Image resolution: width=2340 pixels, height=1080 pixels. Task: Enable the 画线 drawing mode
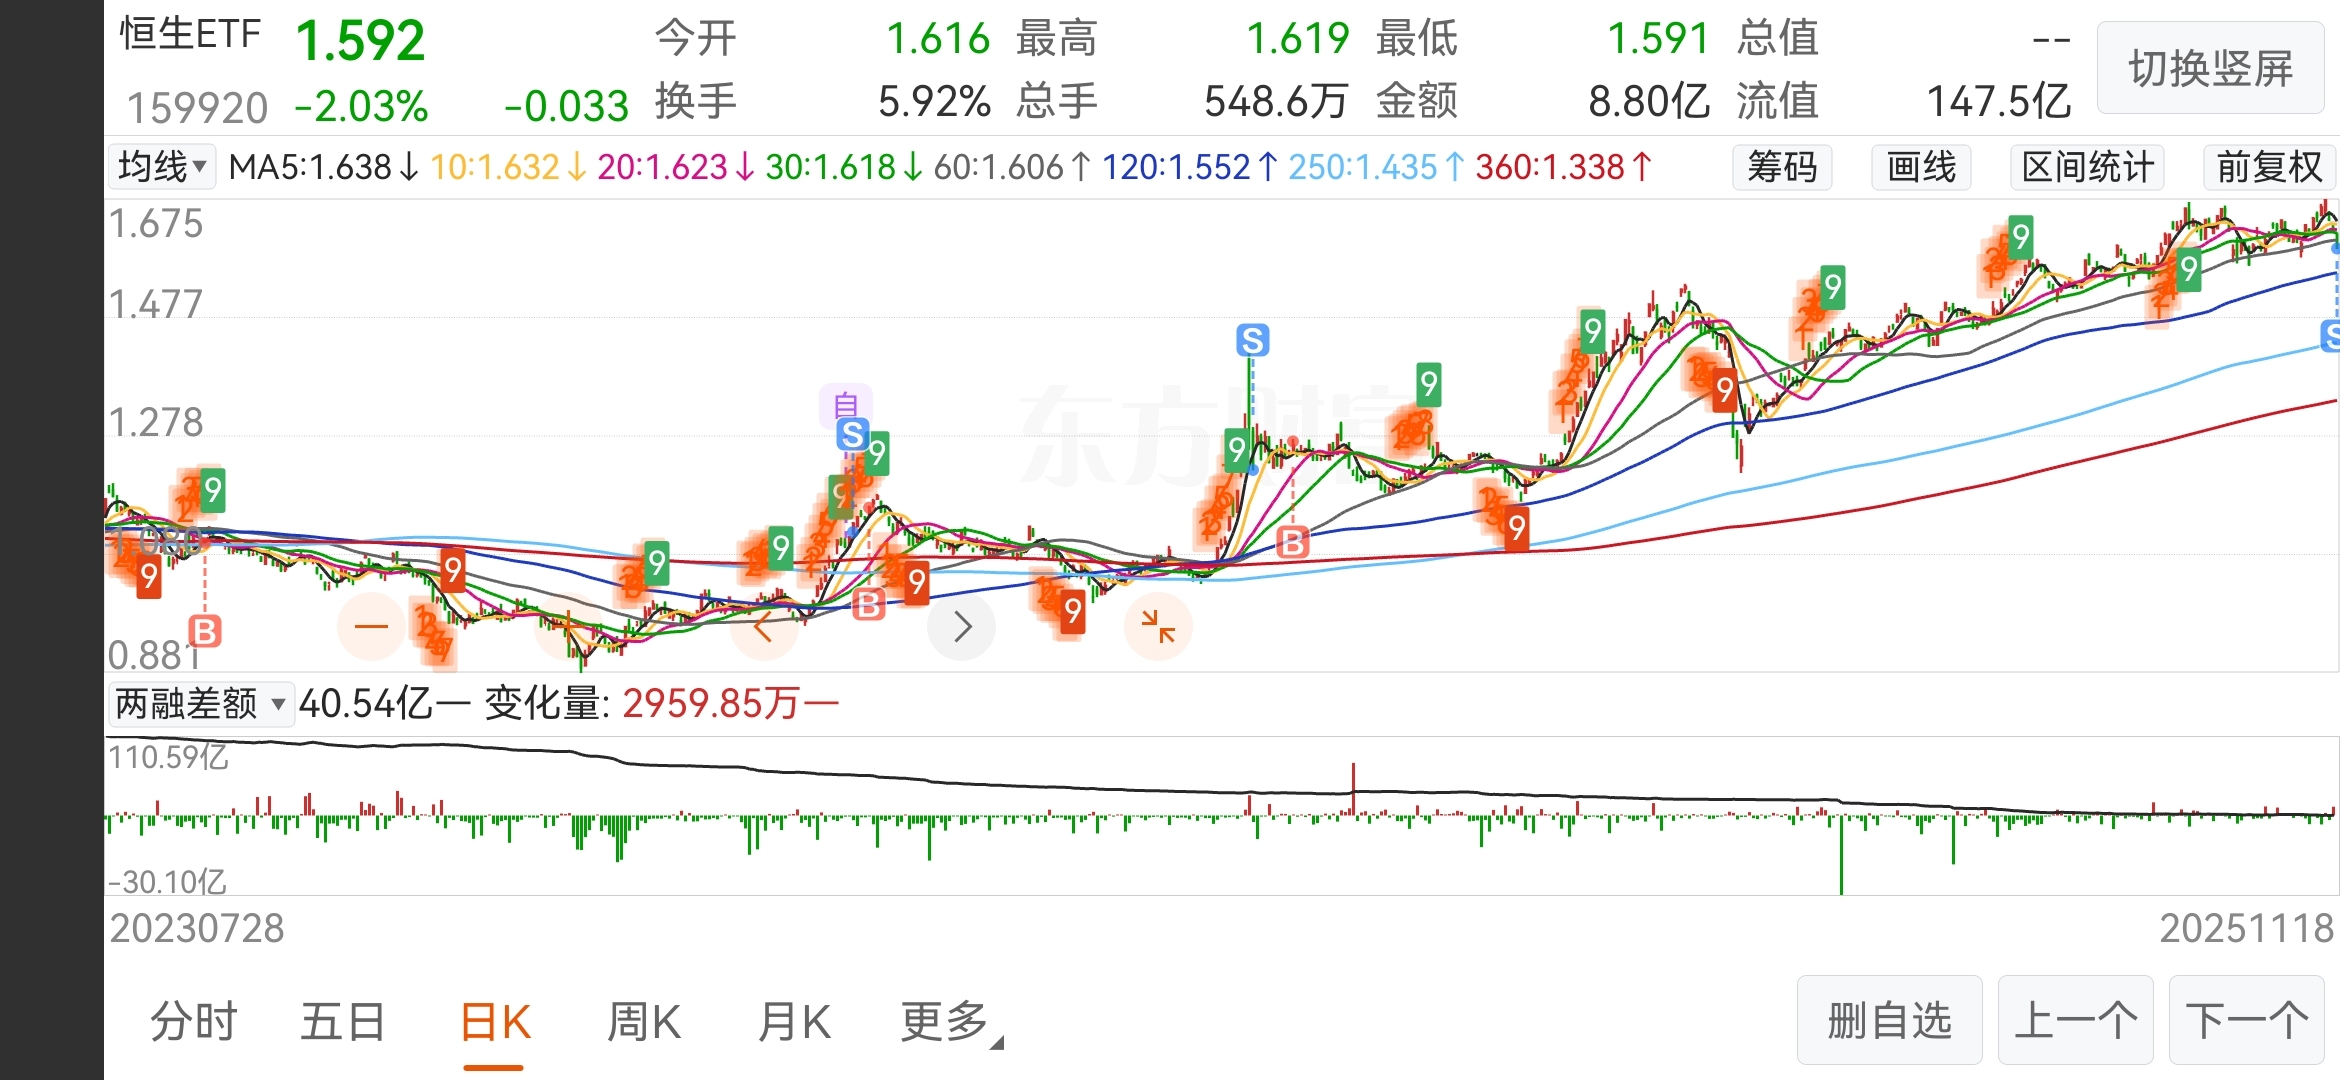(1921, 167)
